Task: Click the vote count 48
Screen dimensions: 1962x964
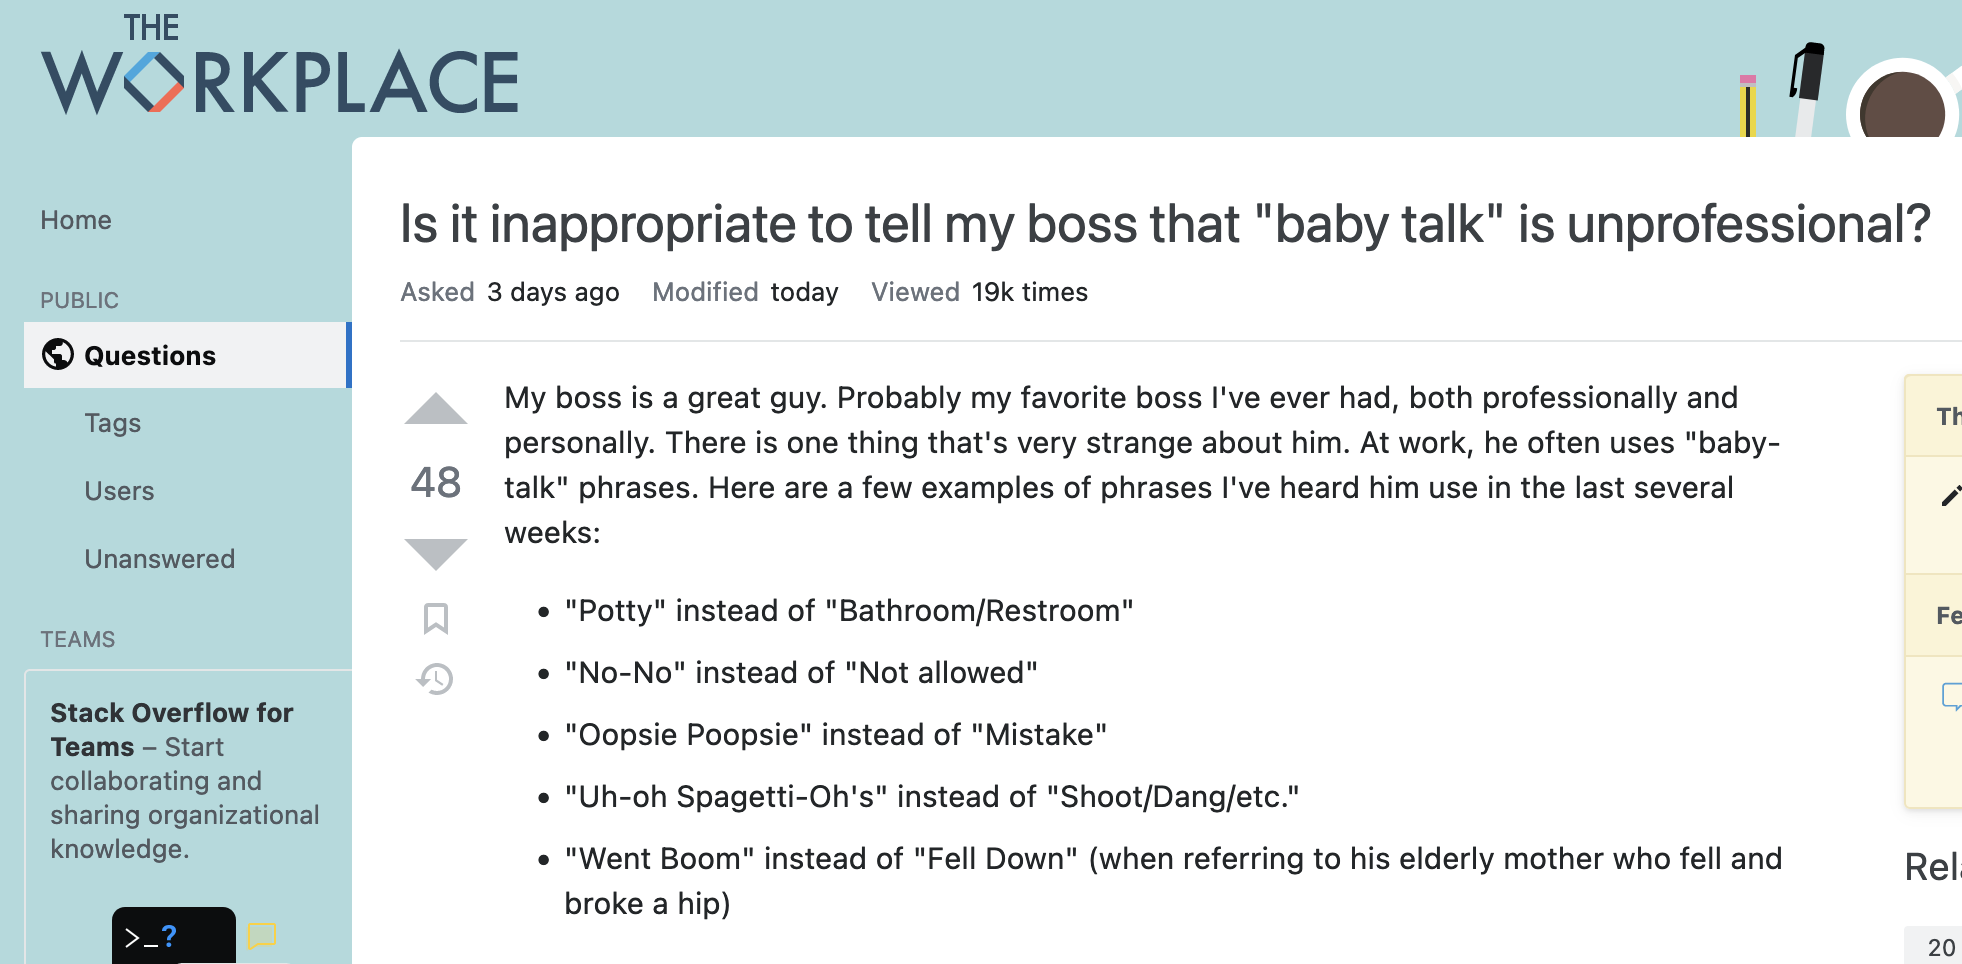Action: (435, 482)
